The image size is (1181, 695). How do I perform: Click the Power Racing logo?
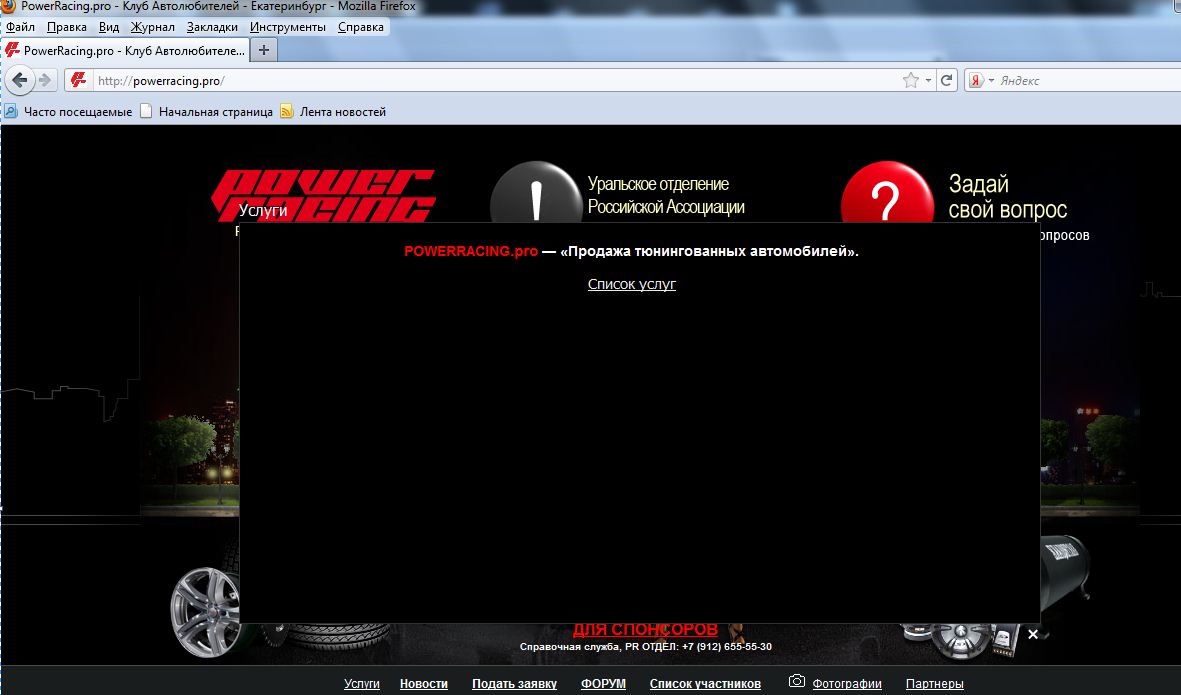tap(324, 195)
